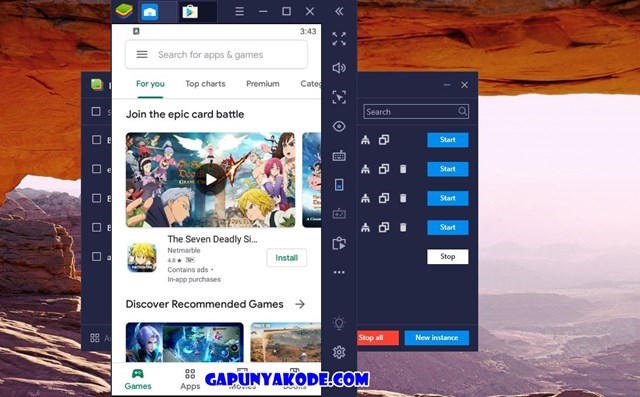The height and width of the screenshot is (397, 640).
Task: Open The Seven Deadly Sins app icon
Action: [x=142, y=258]
